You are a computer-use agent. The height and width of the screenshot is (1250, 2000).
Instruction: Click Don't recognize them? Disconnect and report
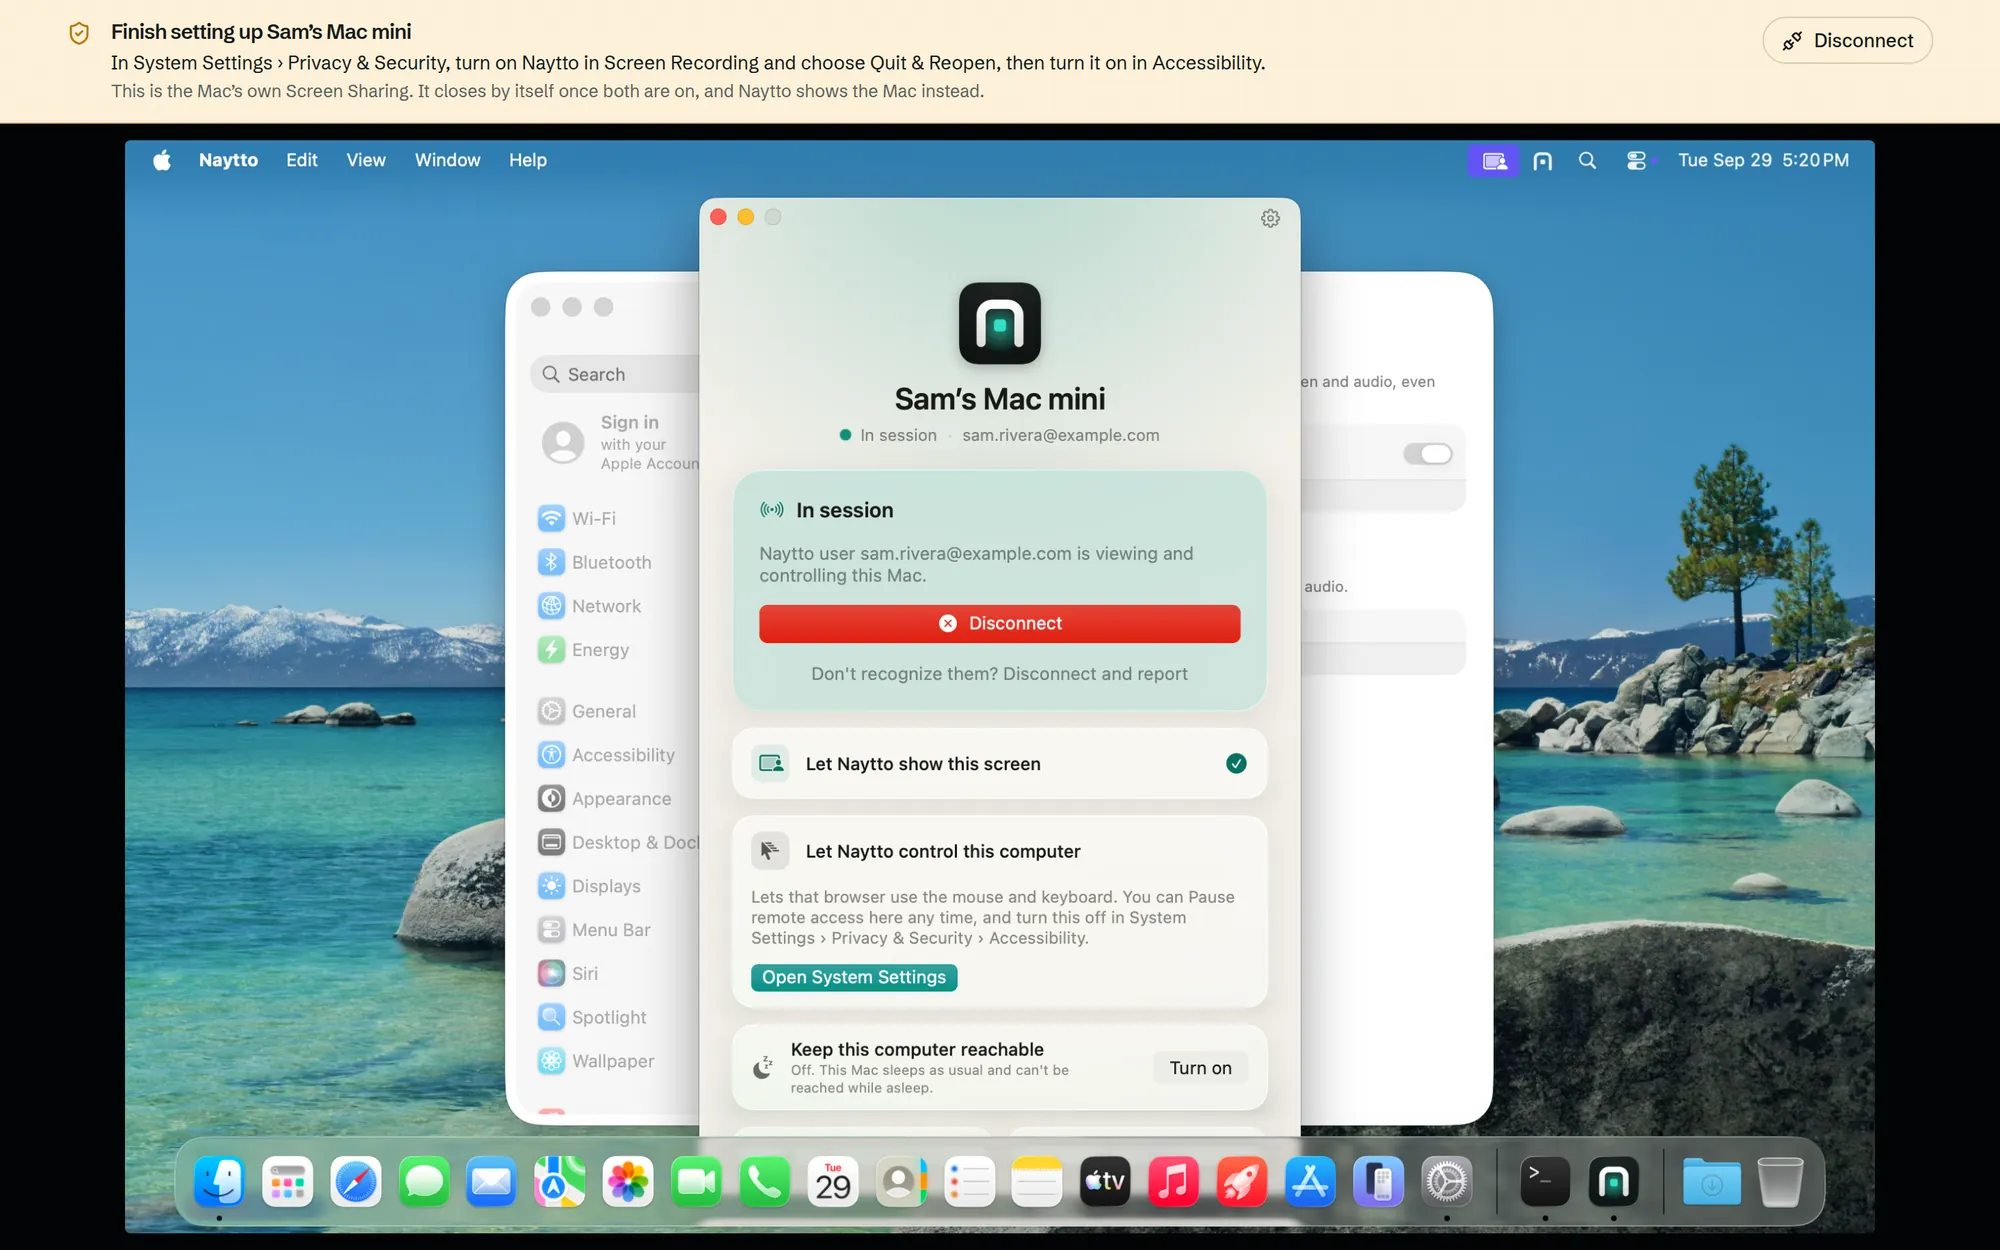coord(999,674)
